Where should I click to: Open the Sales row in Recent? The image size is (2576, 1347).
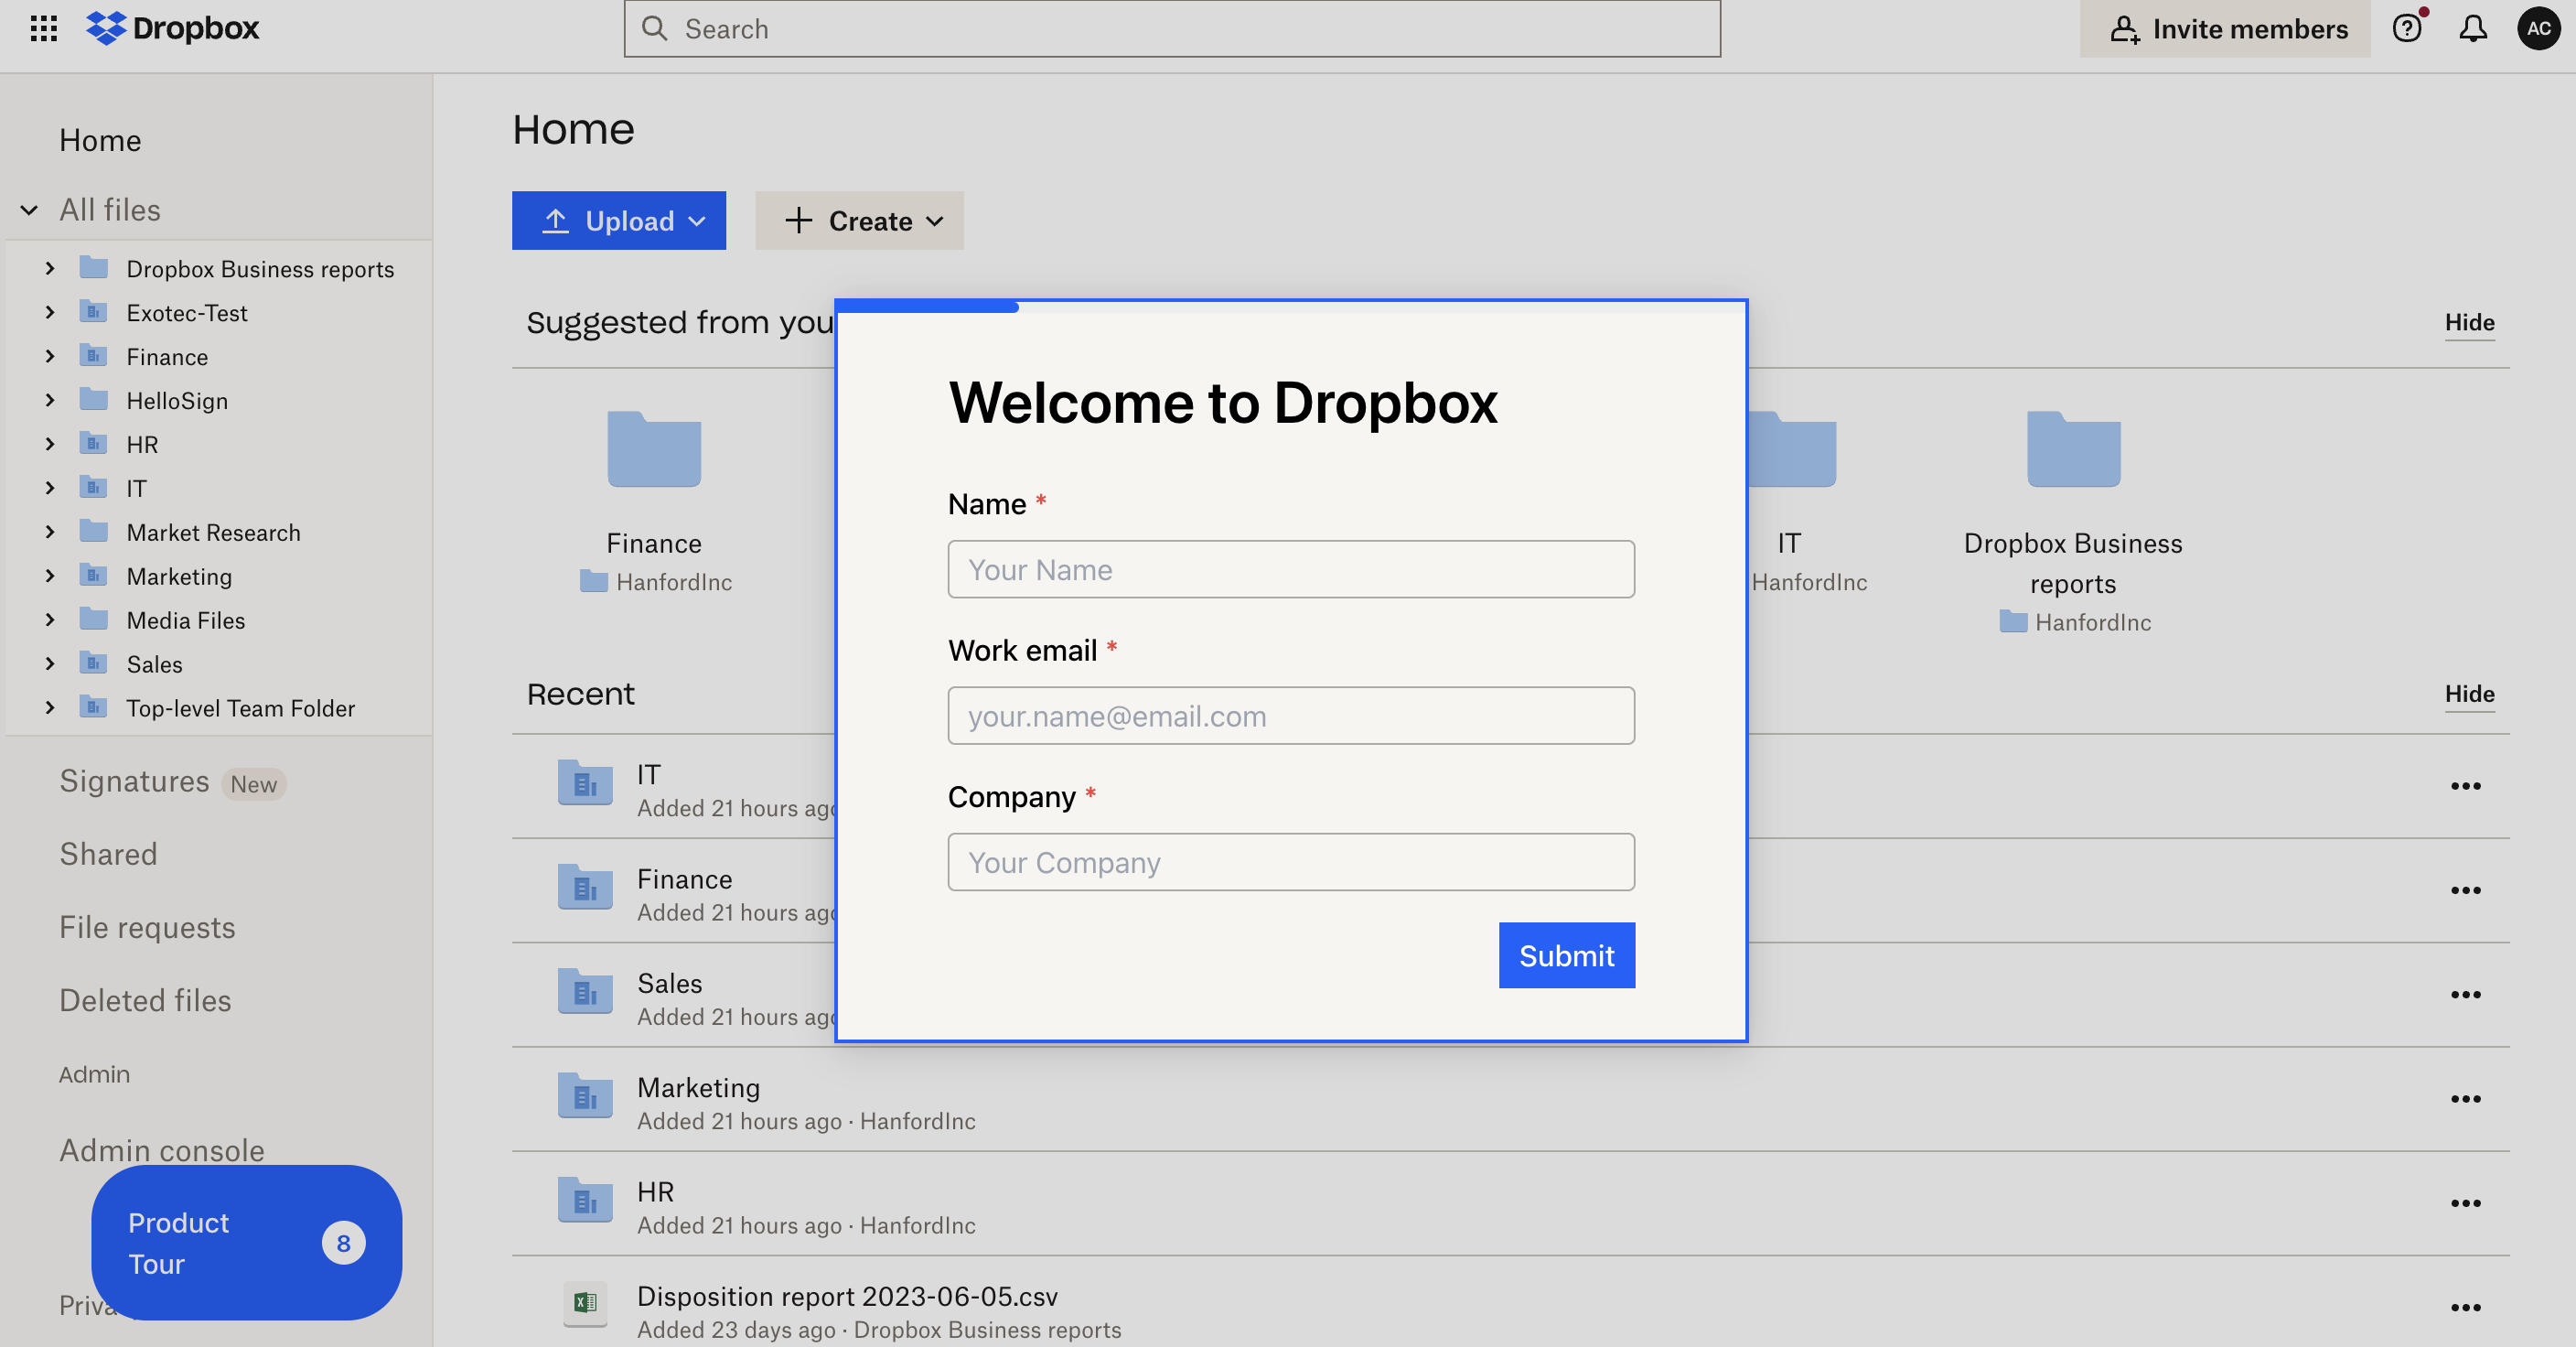[x=1510, y=995]
